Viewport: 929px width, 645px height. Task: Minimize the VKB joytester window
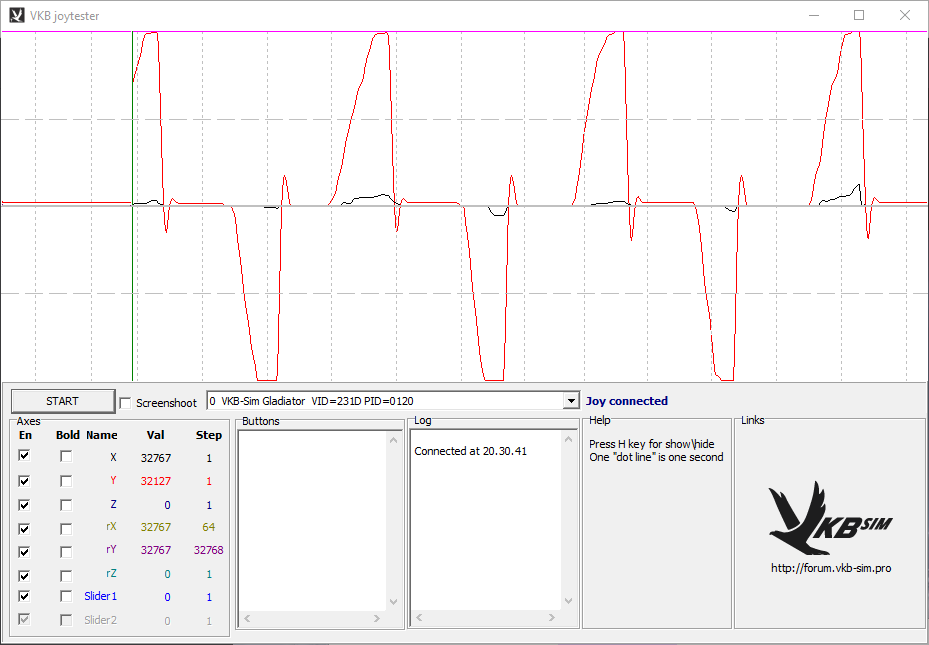(x=813, y=15)
